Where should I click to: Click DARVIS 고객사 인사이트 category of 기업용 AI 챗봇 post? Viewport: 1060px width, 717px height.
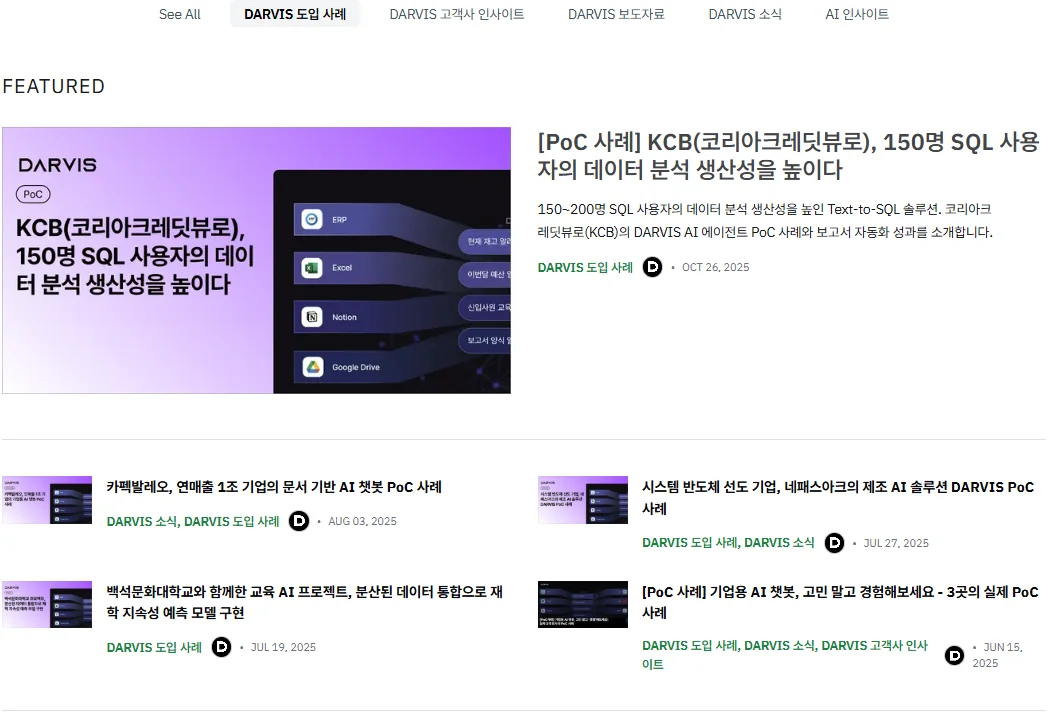785,655
